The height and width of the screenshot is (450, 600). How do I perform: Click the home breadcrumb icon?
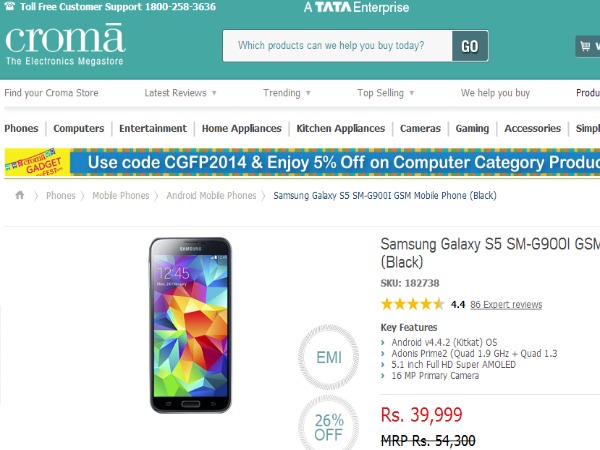[x=20, y=196]
